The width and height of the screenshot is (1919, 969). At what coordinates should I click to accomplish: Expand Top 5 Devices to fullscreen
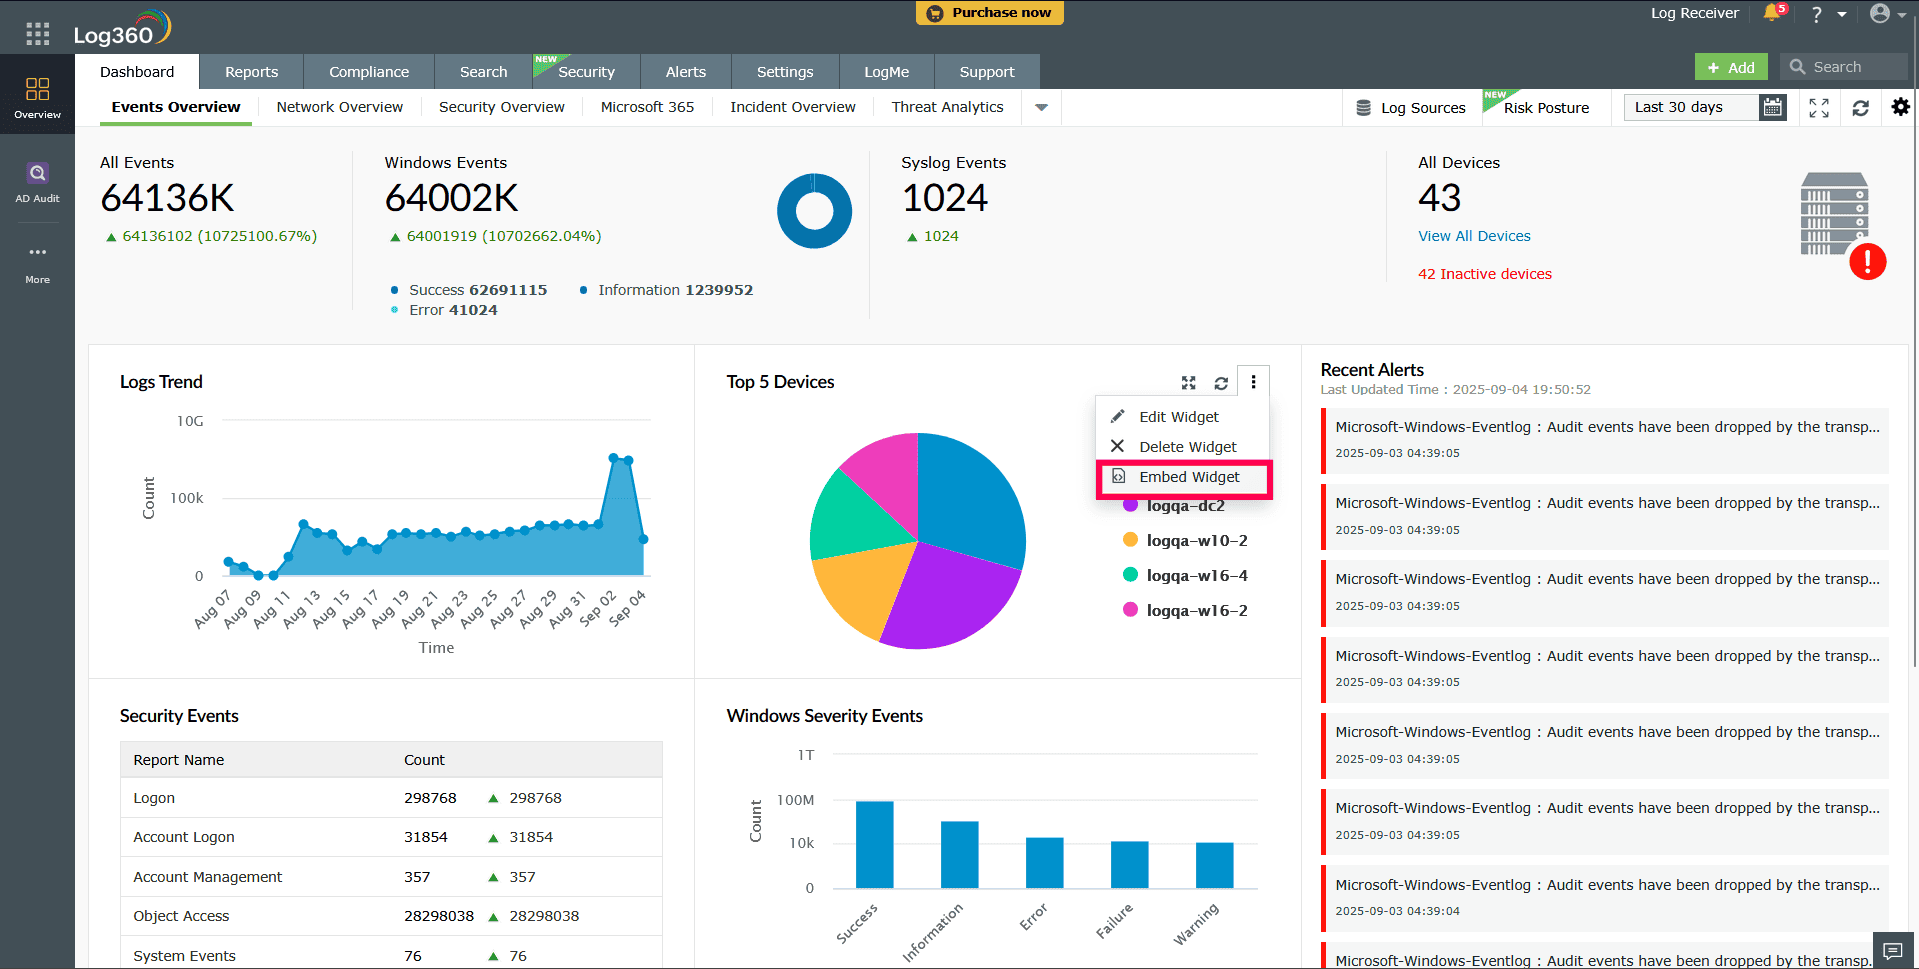tap(1188, 382)
